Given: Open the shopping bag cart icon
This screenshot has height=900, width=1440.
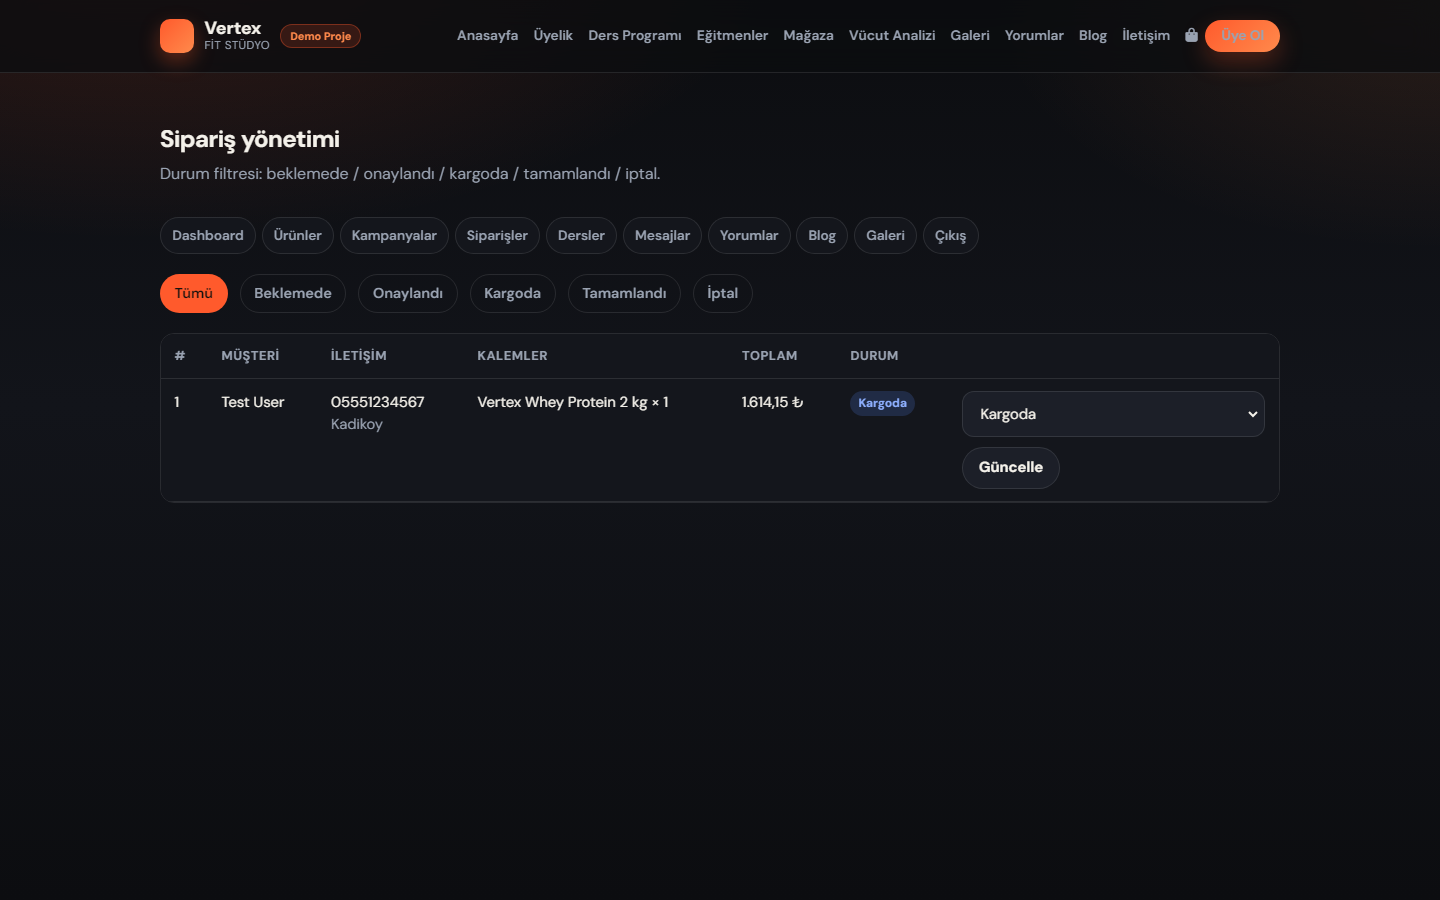Looking at the screenshot, I should (1191, 35).
